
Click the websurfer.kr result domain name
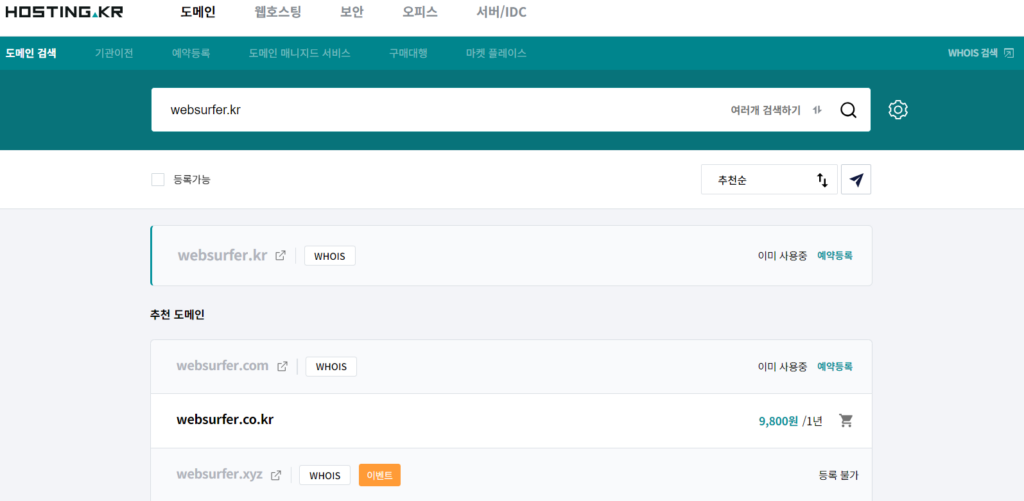(x=222, y=255)
